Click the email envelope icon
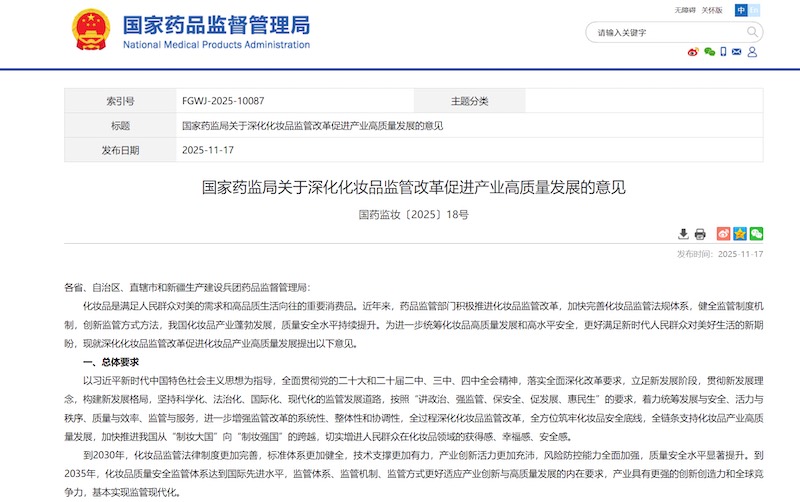The height and width of the screenshot is (502, 800). coord(739,52)
